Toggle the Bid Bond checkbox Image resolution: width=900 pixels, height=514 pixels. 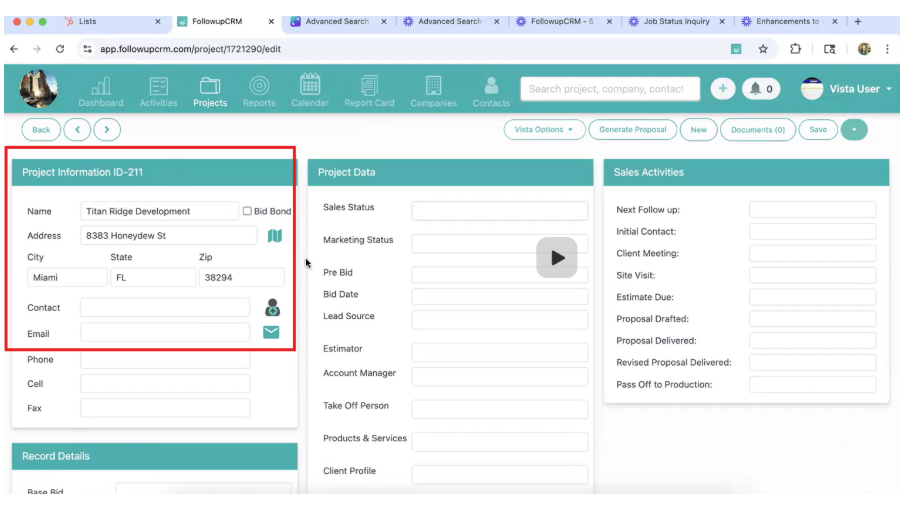pos(247,211)
